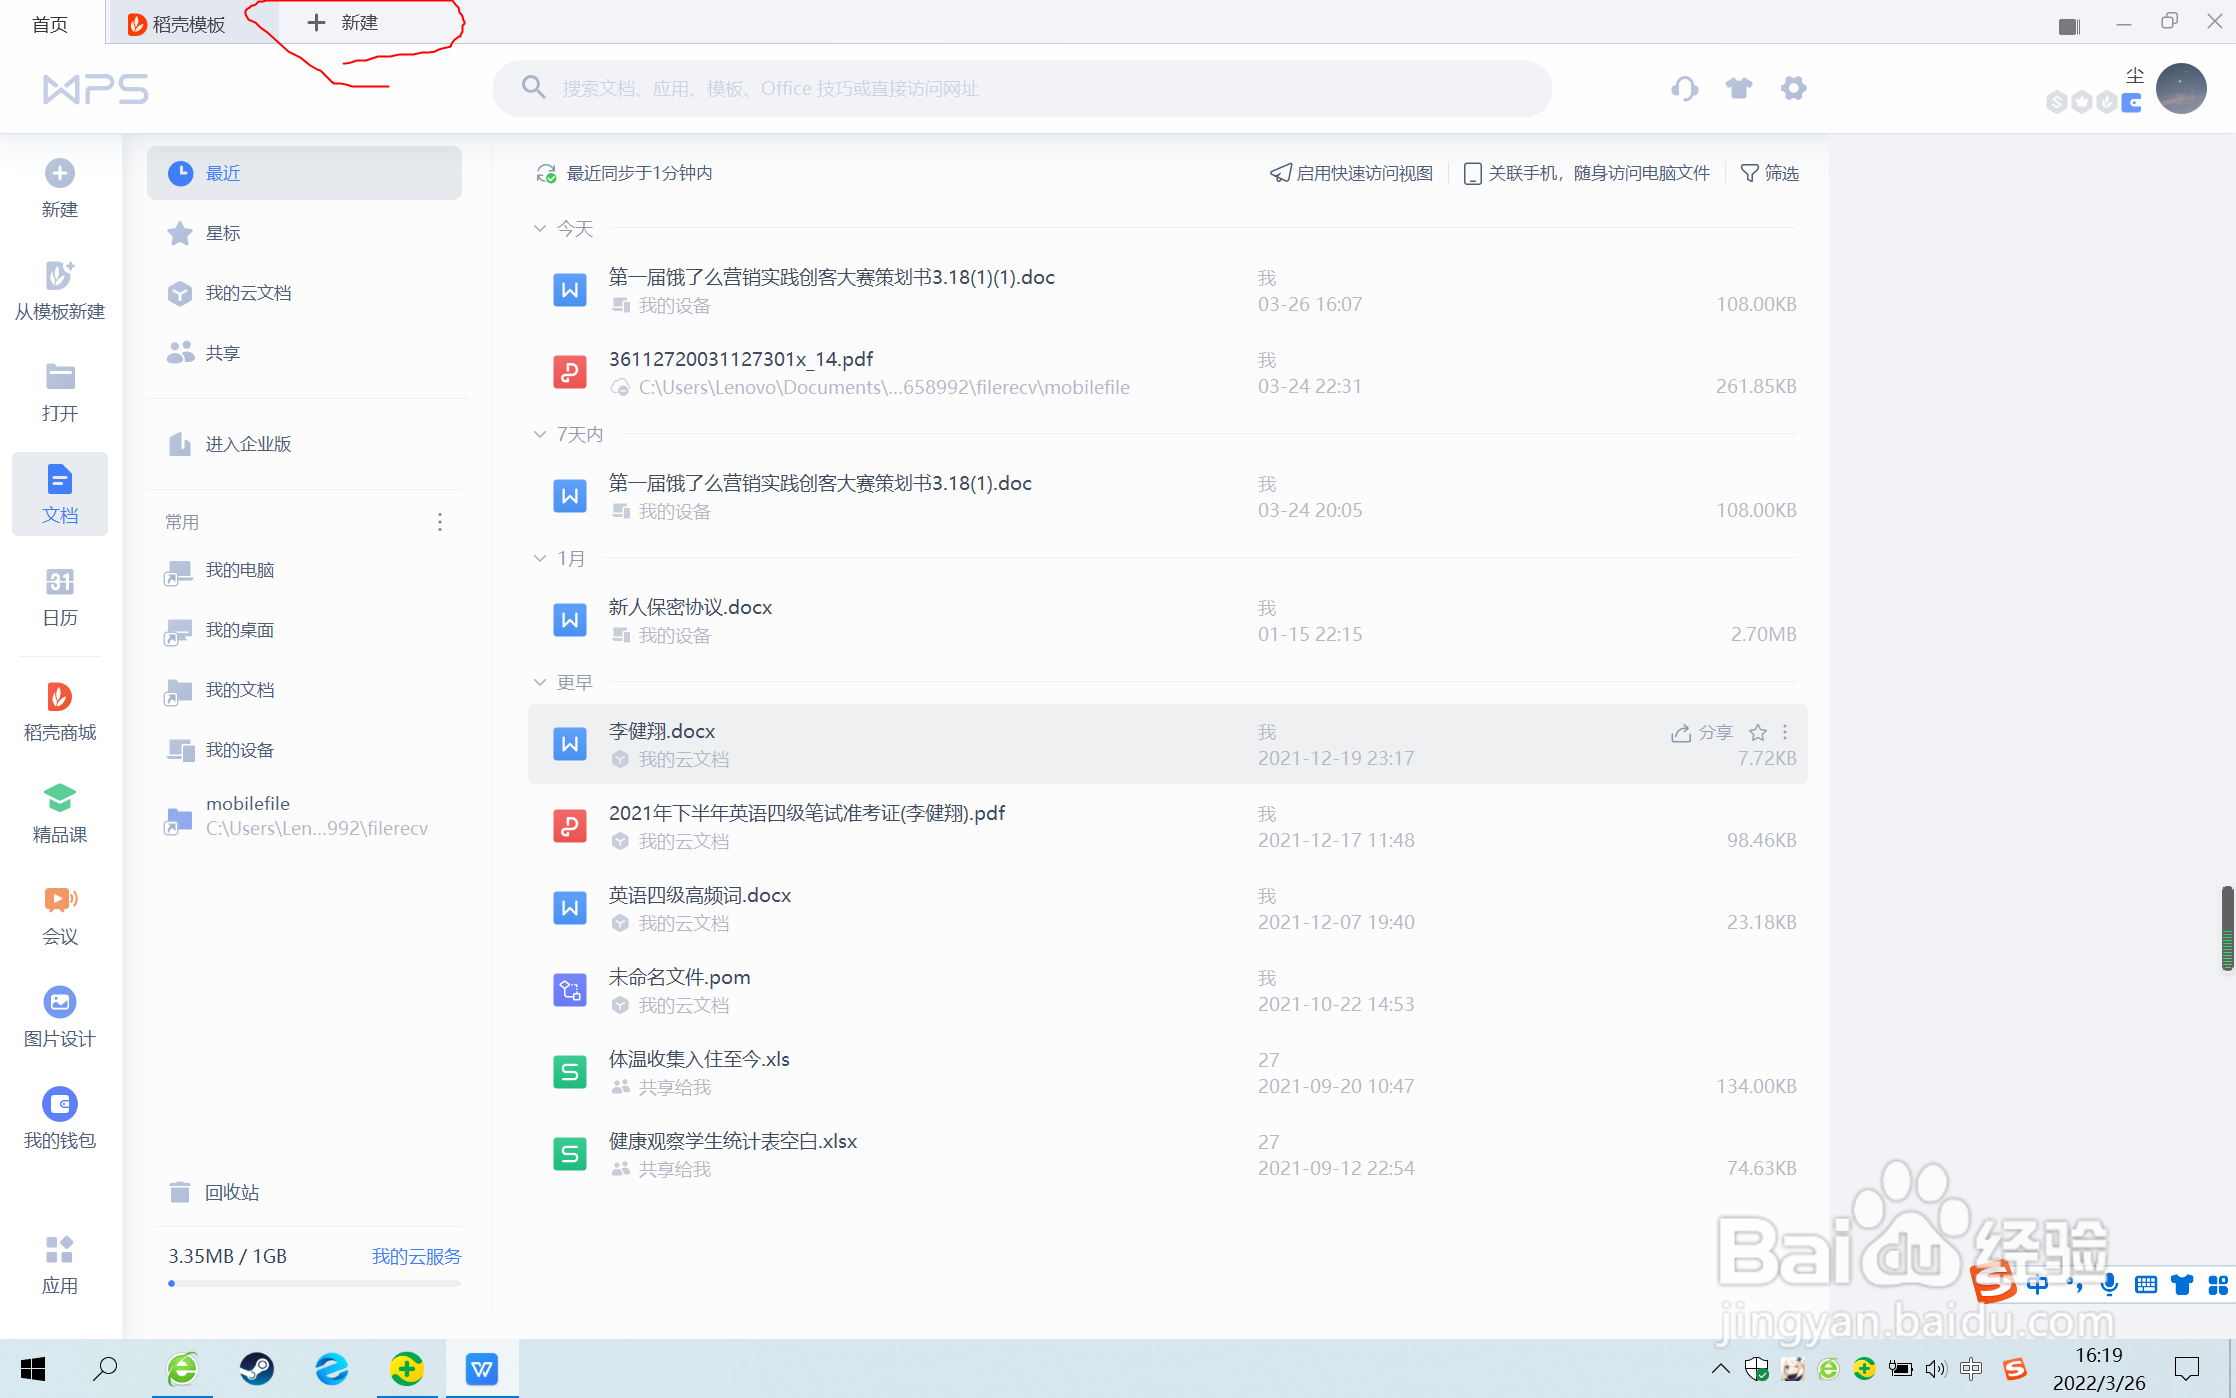
Task: Open the 会议 meeting icon
Action: tap(60, 900)
